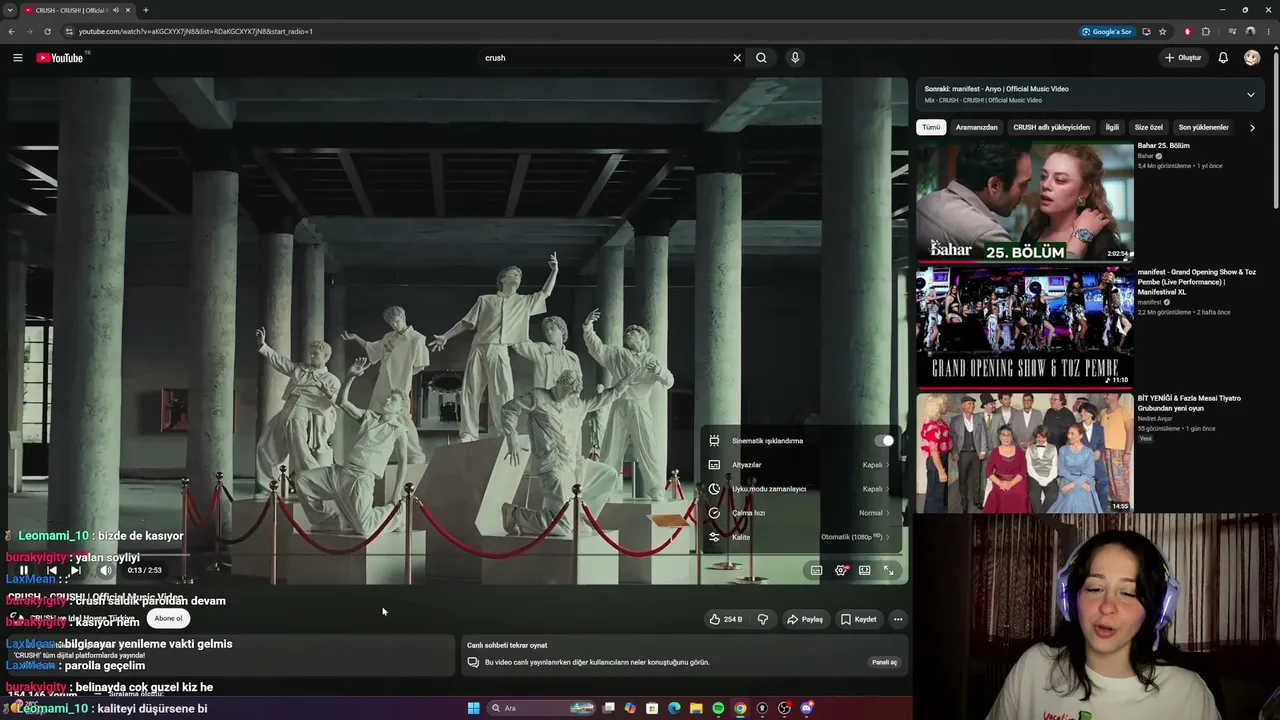Screen dimensions: 1280x720
Task: Enter fullscreen mode
Action: click(x=888, y=570)
